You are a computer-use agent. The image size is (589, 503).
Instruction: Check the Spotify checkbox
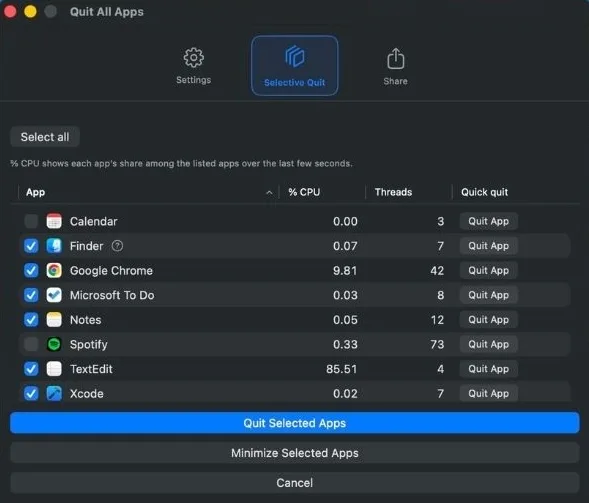pyautogui.click(x=31, y=344)
